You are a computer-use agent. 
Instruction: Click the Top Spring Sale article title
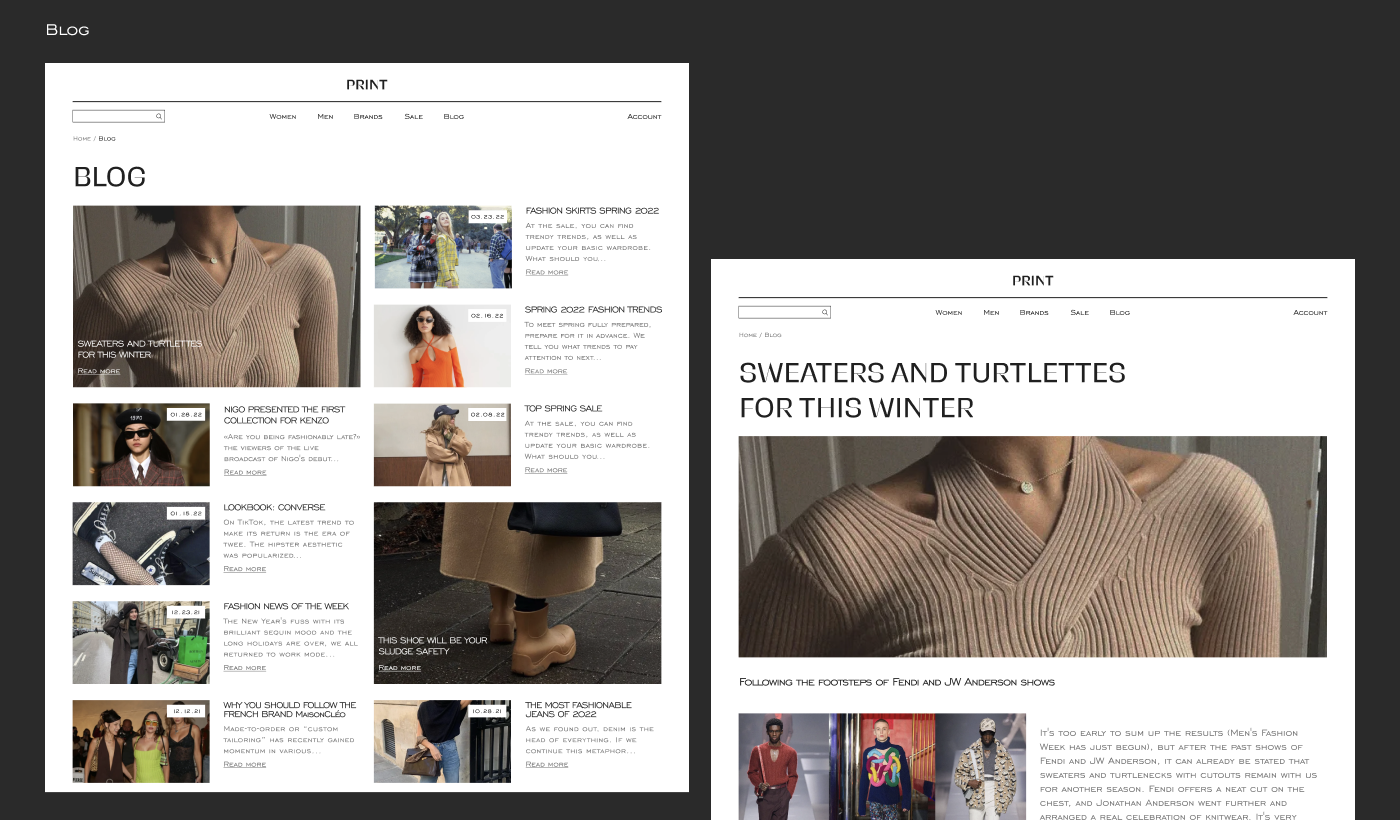click(x=563, y=409)
